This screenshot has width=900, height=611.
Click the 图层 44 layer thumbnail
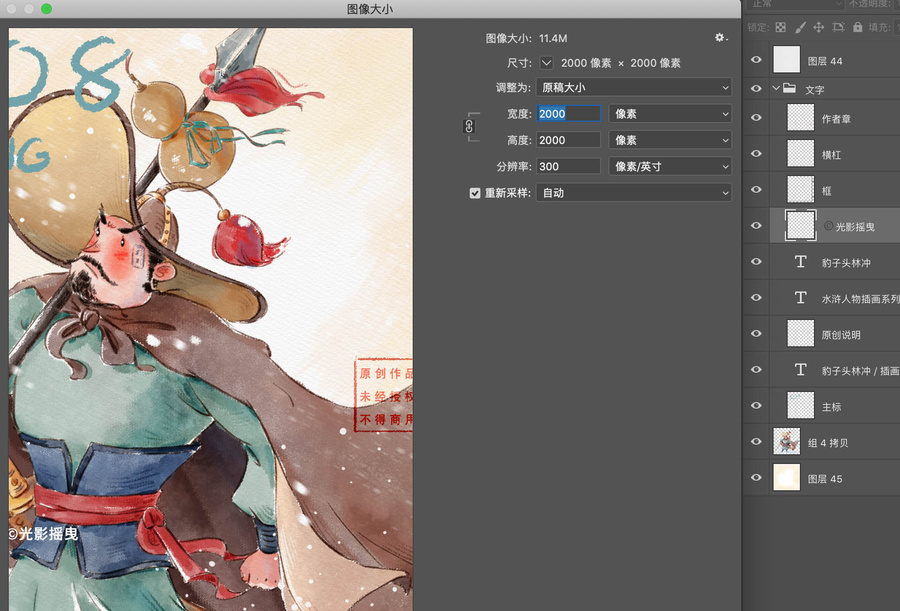[786, 60]
